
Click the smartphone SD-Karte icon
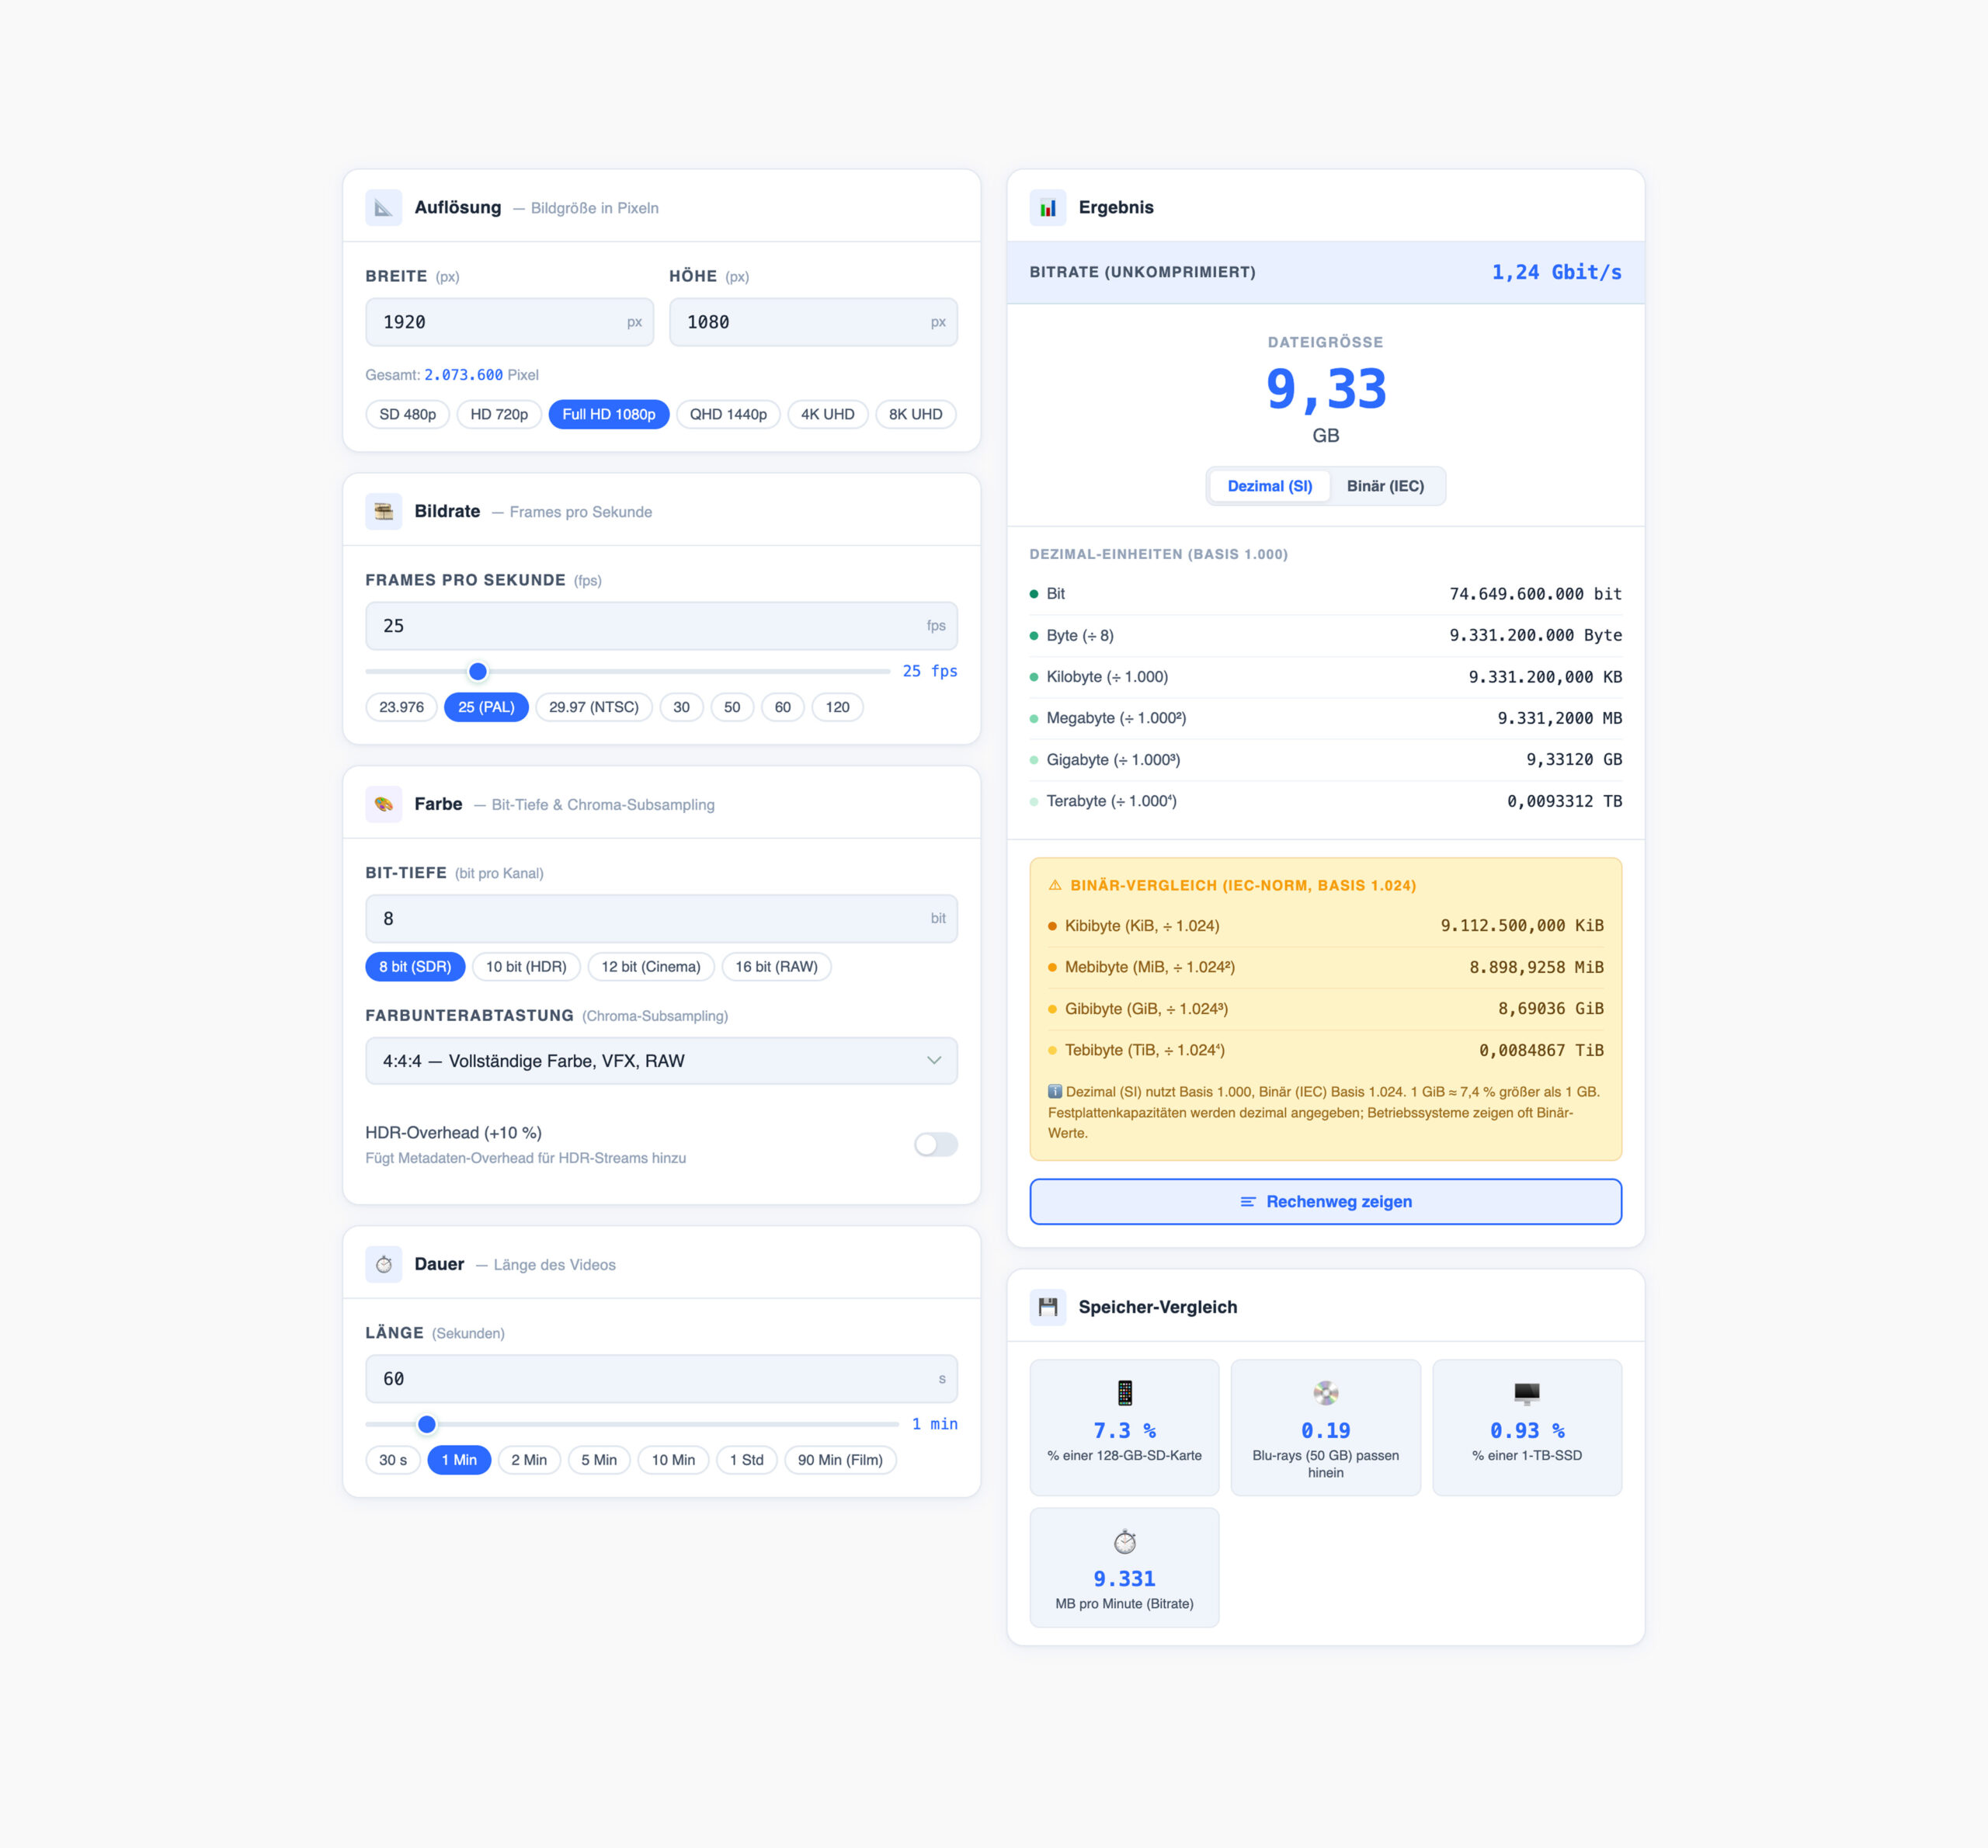tap(1124, 1393)
